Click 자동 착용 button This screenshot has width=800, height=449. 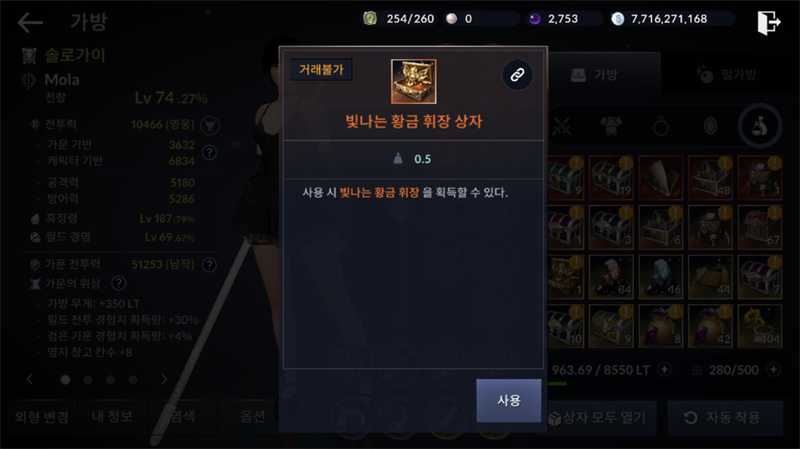click(x=724, y=418)
